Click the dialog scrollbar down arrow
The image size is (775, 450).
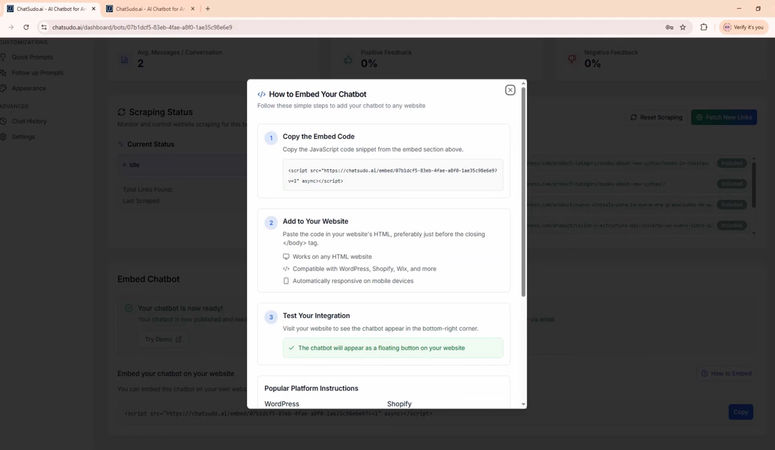click(x=523, y=405)
